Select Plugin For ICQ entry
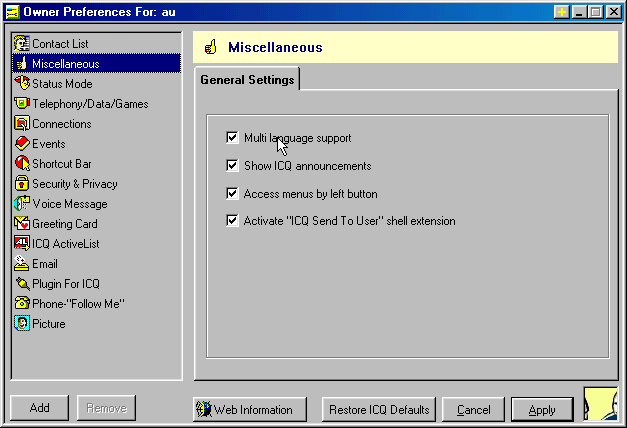The height and width of the screenshot is (428, 627). tap(96, 284)
